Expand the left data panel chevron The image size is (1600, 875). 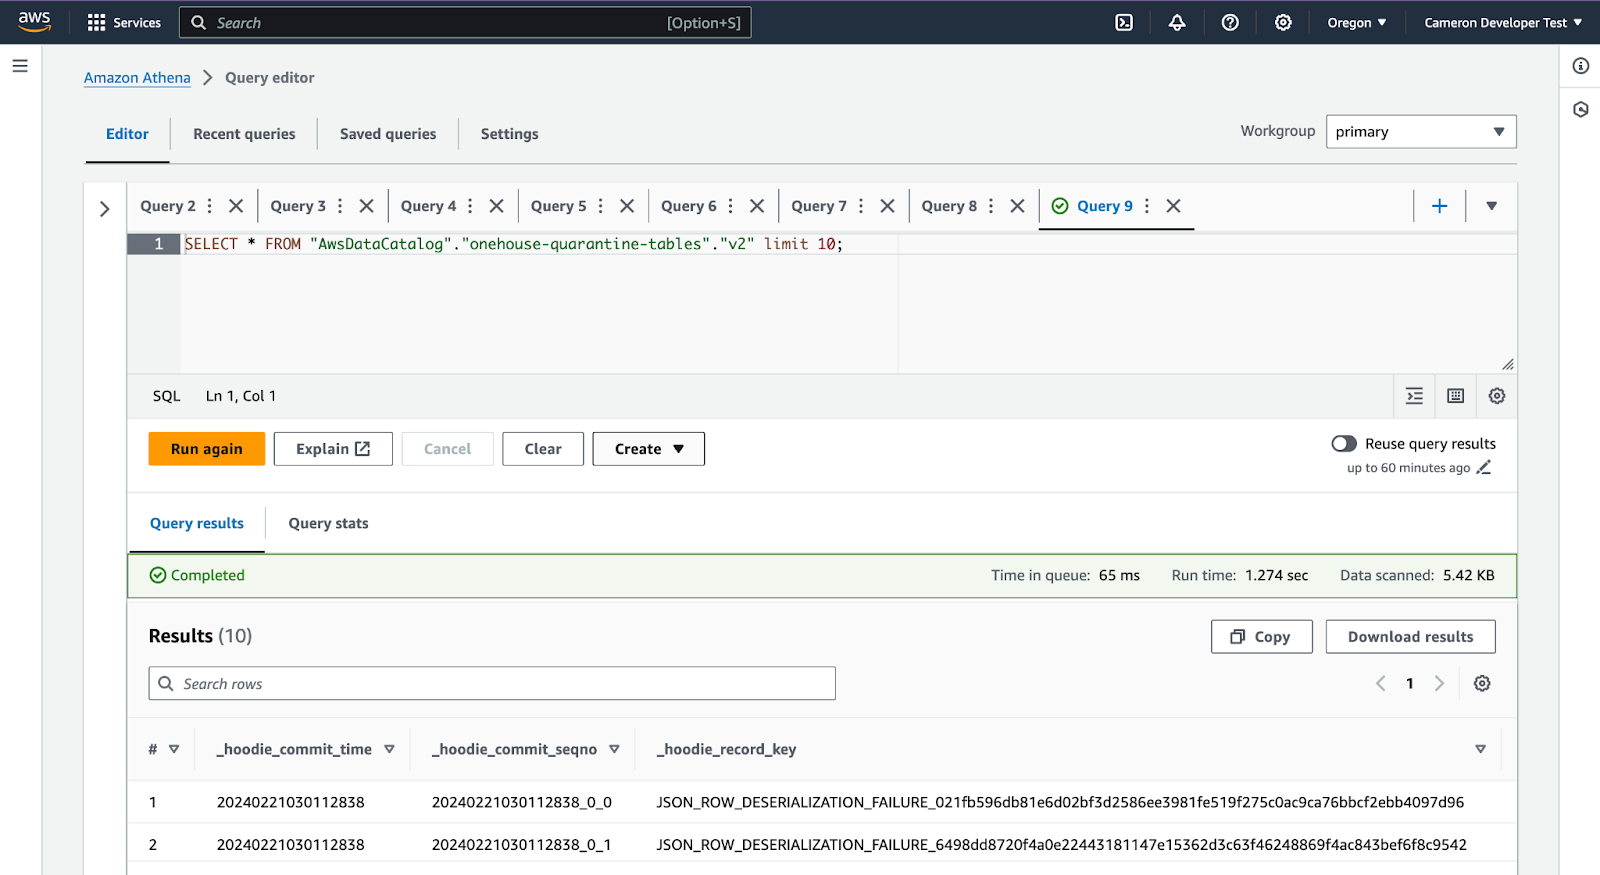(105, 209)
